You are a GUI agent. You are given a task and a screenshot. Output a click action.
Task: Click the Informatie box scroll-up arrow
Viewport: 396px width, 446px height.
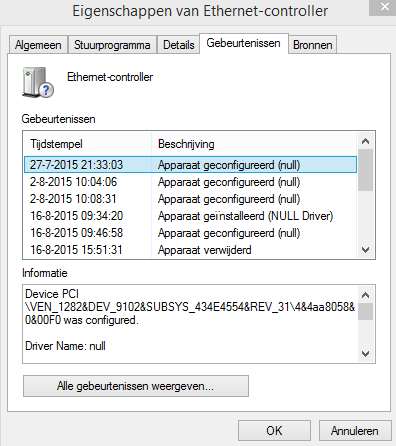coord(365,295)
